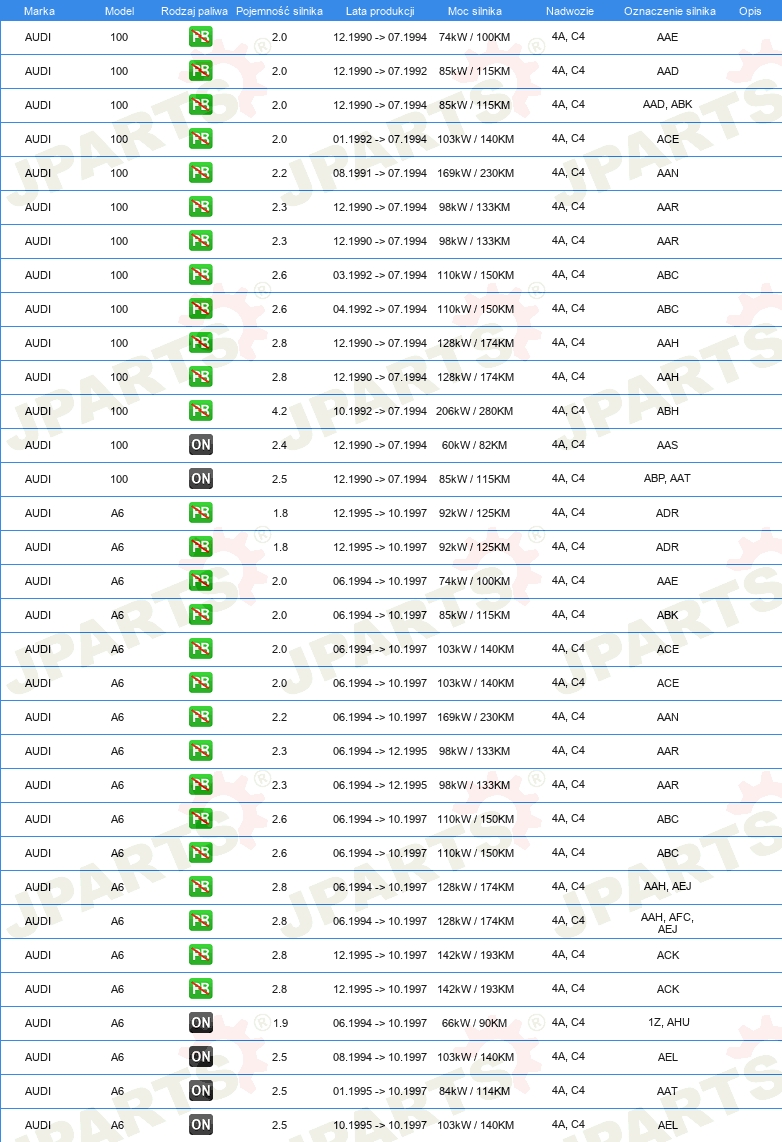The width and height of the screenshot is (782, 1142).
Task: Click the 169kW / 230KM value in the AUDI 100 row
Action: (475, 173)
